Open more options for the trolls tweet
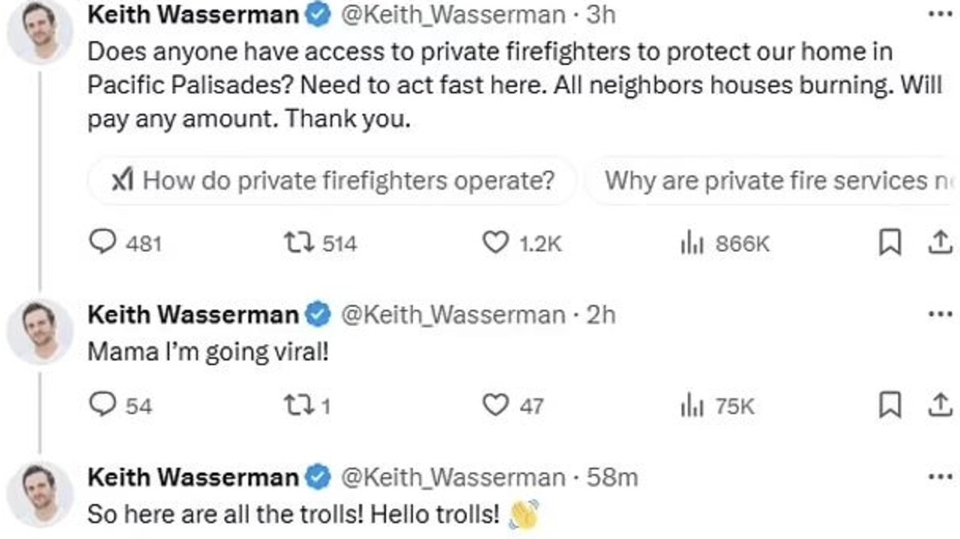 pos(940,477)
